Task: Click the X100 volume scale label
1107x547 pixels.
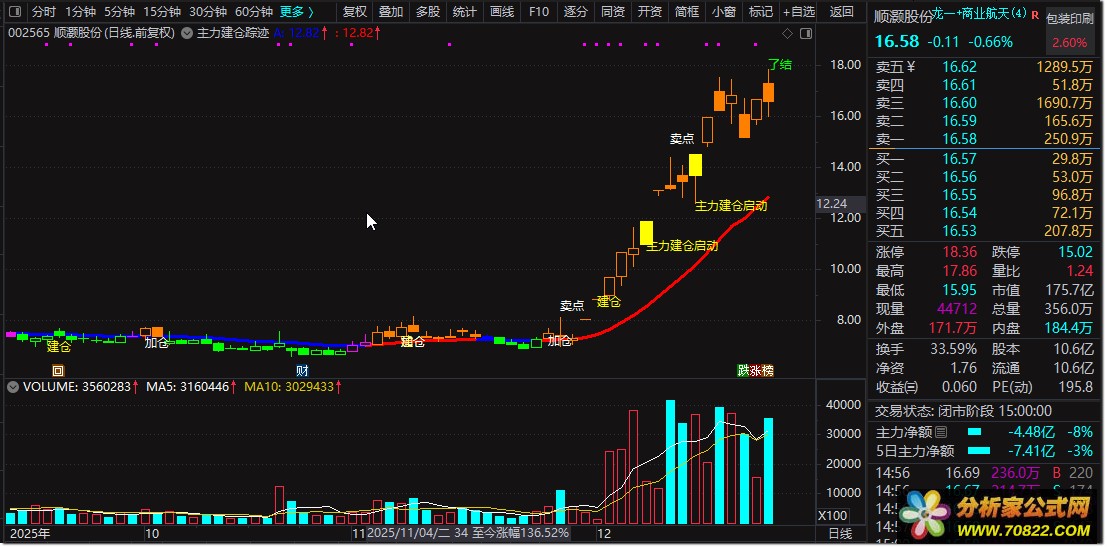Action: point(832,516)
